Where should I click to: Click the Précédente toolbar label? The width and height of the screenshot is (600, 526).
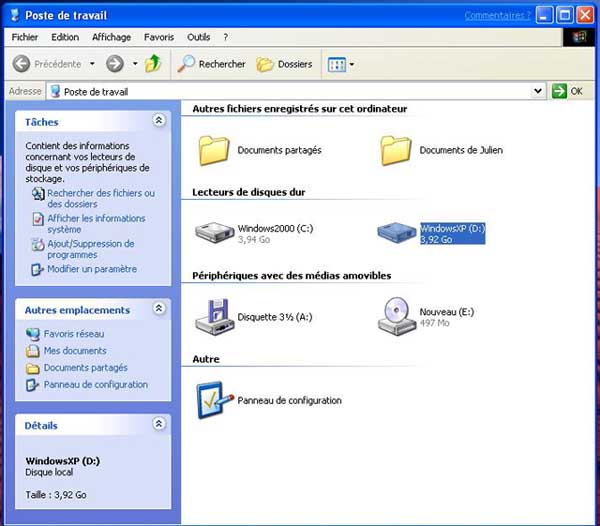tap(58, 64)
